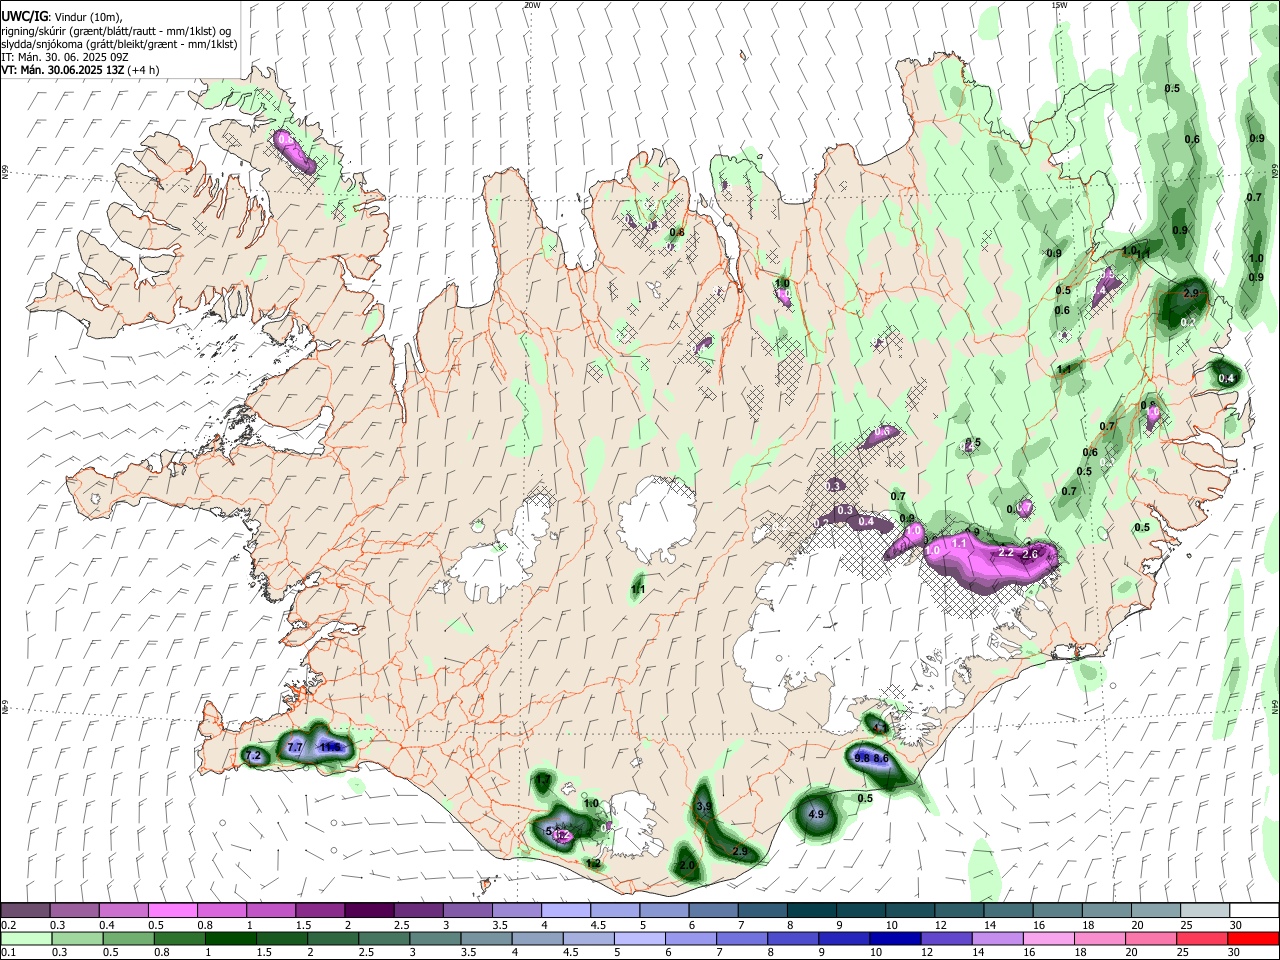
Task: Click the 'slydda/snjókoma' legend description line
Action: (x=119, y=44)
